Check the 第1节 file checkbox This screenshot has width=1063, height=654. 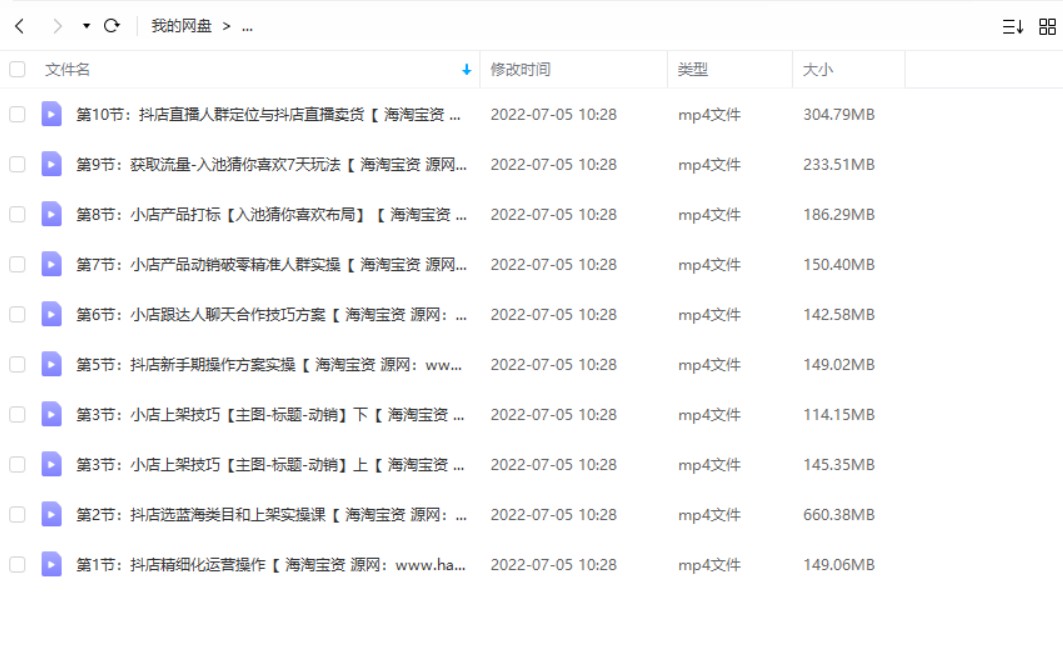coord(18,565)
